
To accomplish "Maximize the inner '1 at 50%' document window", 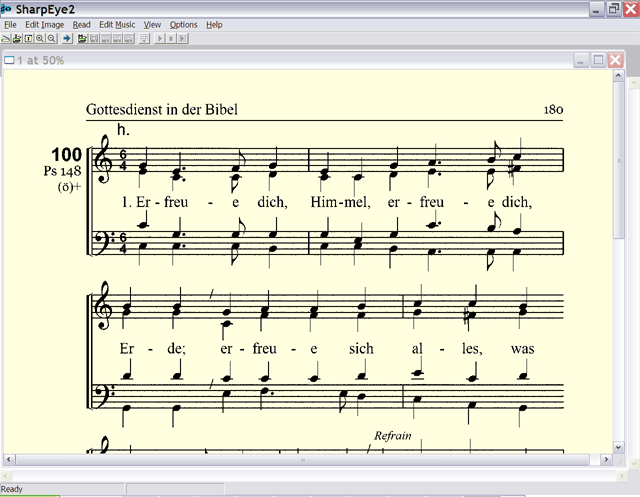I will pos(598,60).
